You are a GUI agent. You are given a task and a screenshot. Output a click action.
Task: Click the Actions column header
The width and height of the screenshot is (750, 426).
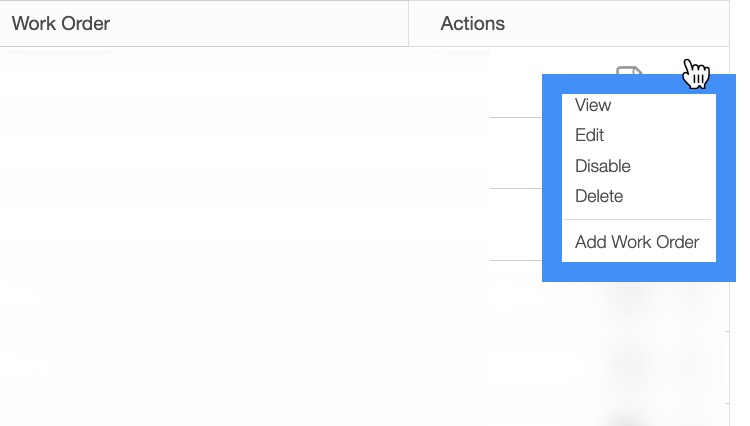[x=472, y=23]
